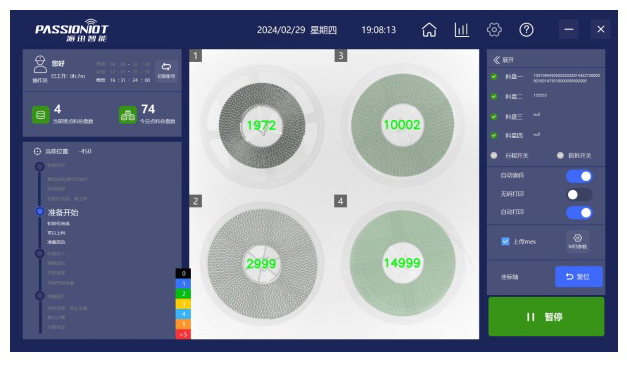
Task: Open the settings gear icon
Action: pos(494,30)
